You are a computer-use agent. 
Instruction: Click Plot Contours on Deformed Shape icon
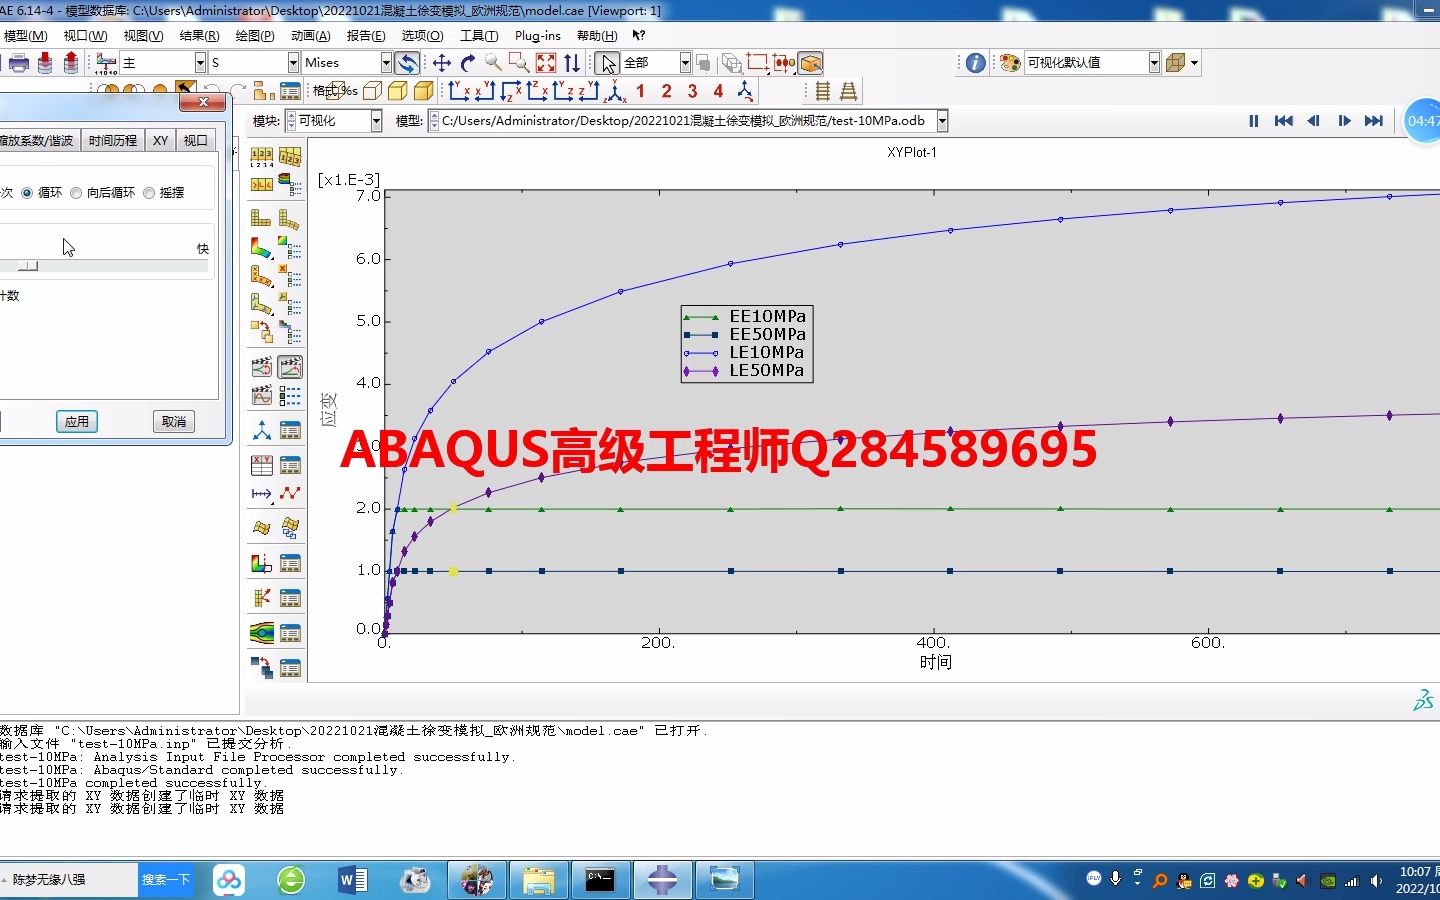[261, 247]
